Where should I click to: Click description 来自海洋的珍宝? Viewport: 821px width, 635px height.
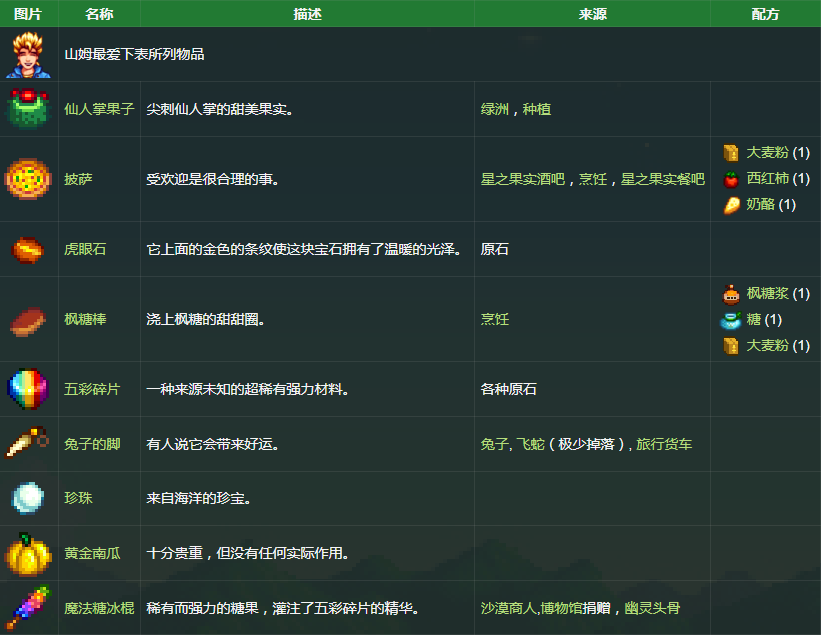tap(198, 498)
